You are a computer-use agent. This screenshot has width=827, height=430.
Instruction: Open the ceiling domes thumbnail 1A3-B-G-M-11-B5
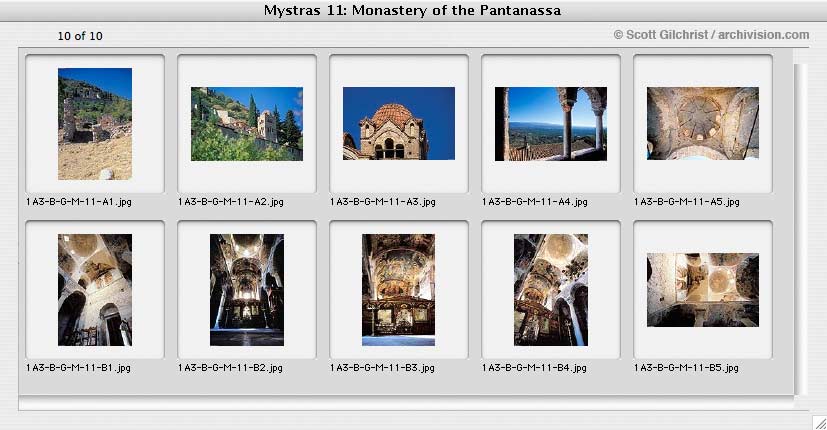point(703,290)
